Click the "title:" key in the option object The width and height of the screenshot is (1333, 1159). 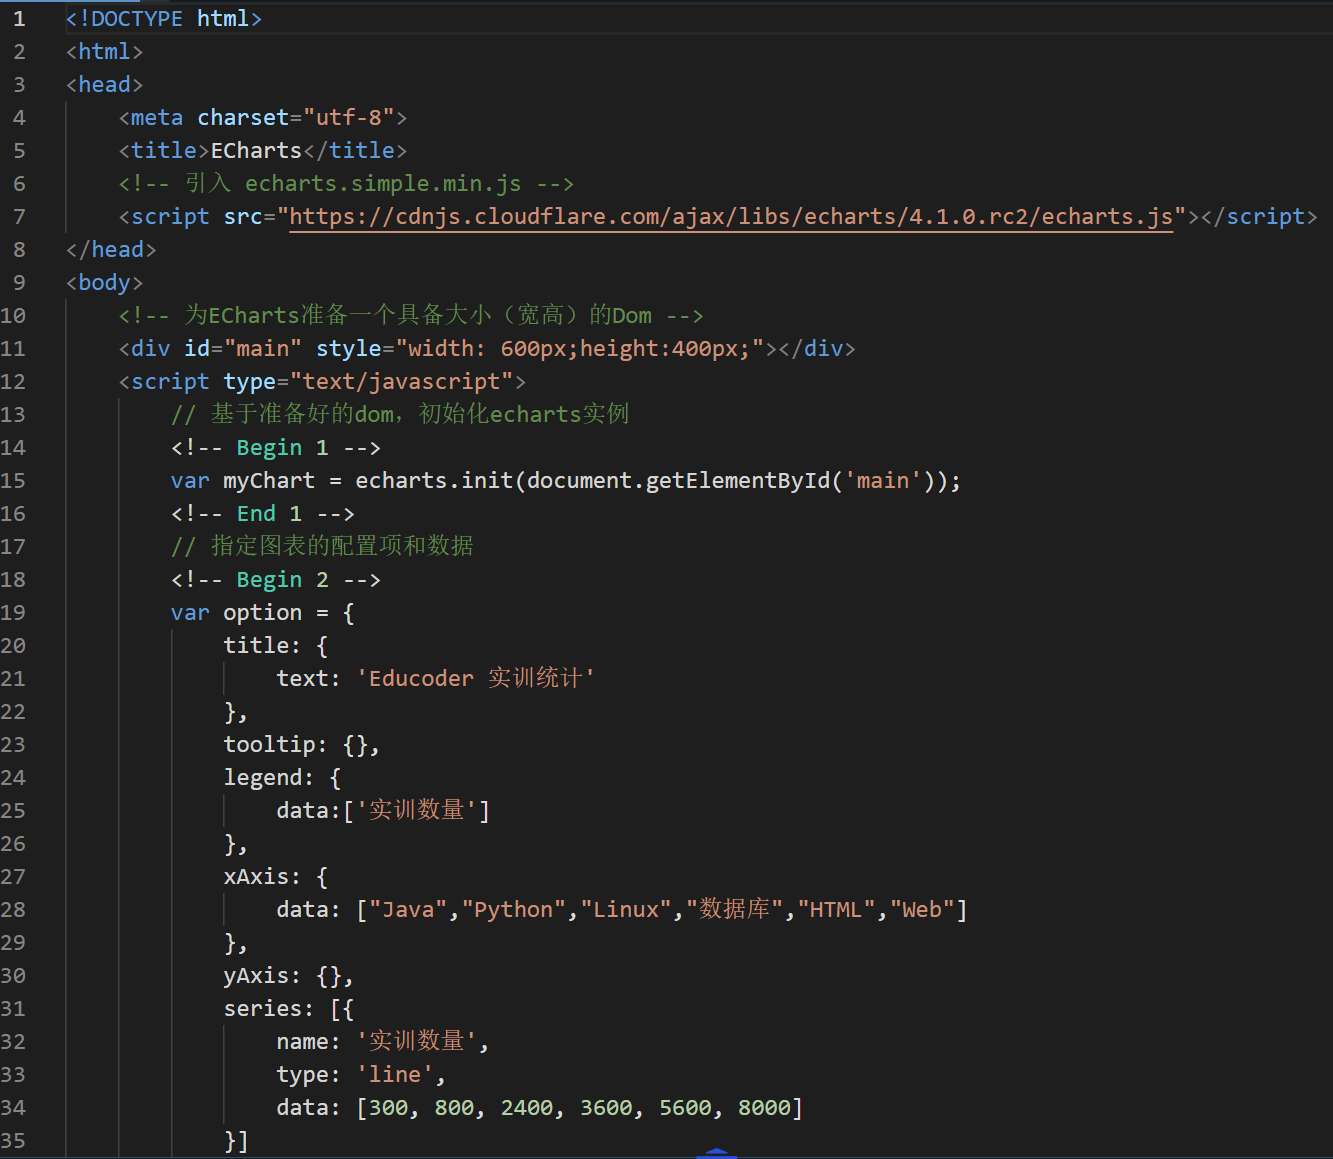pyautogui.click(x=262, y=646)
